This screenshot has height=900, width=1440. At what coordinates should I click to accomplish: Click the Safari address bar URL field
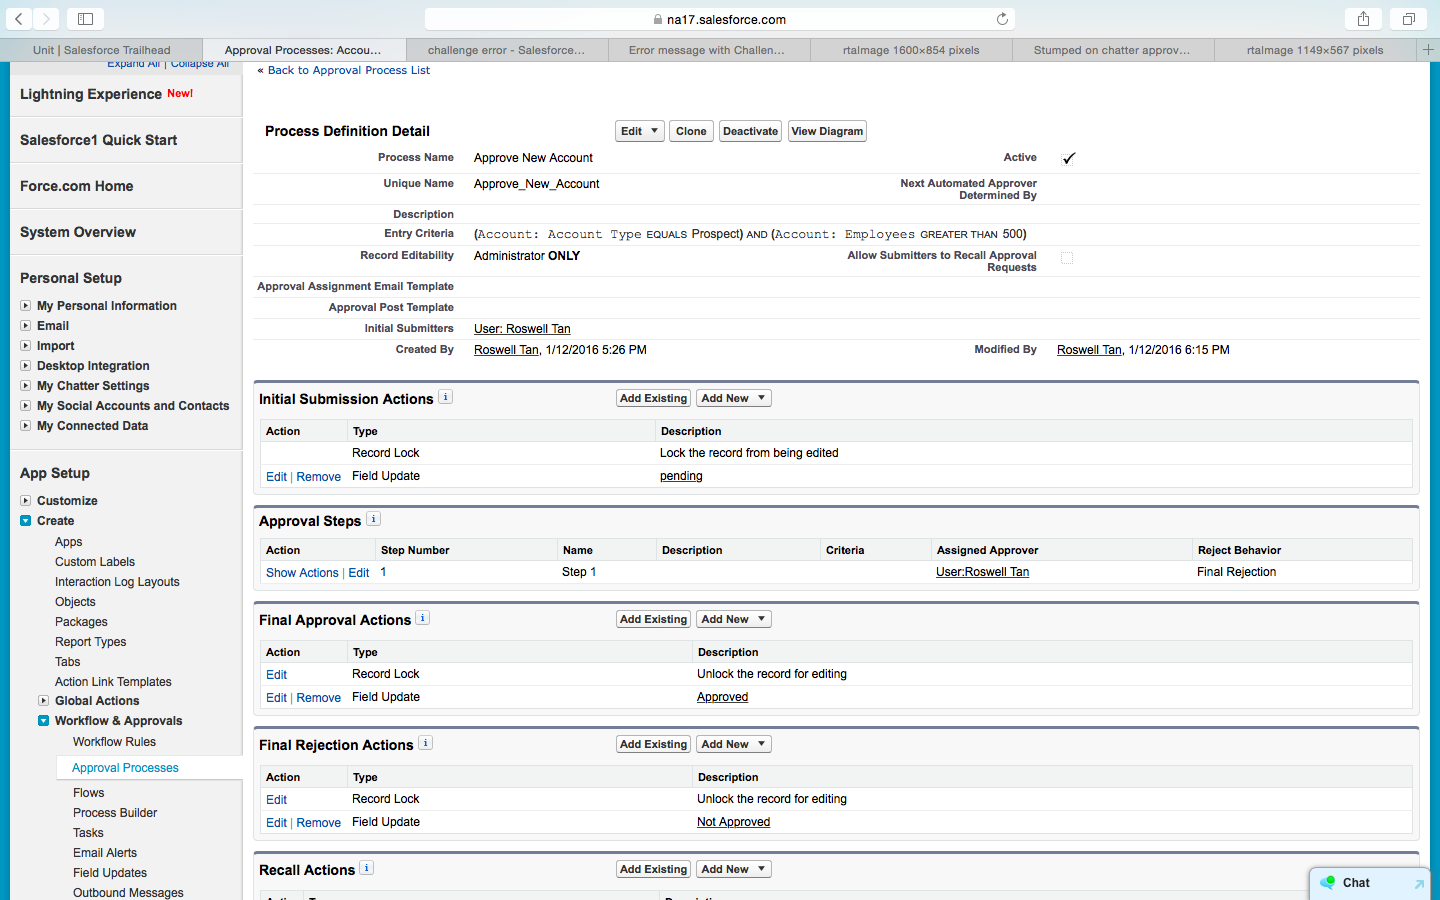(720, 19)
